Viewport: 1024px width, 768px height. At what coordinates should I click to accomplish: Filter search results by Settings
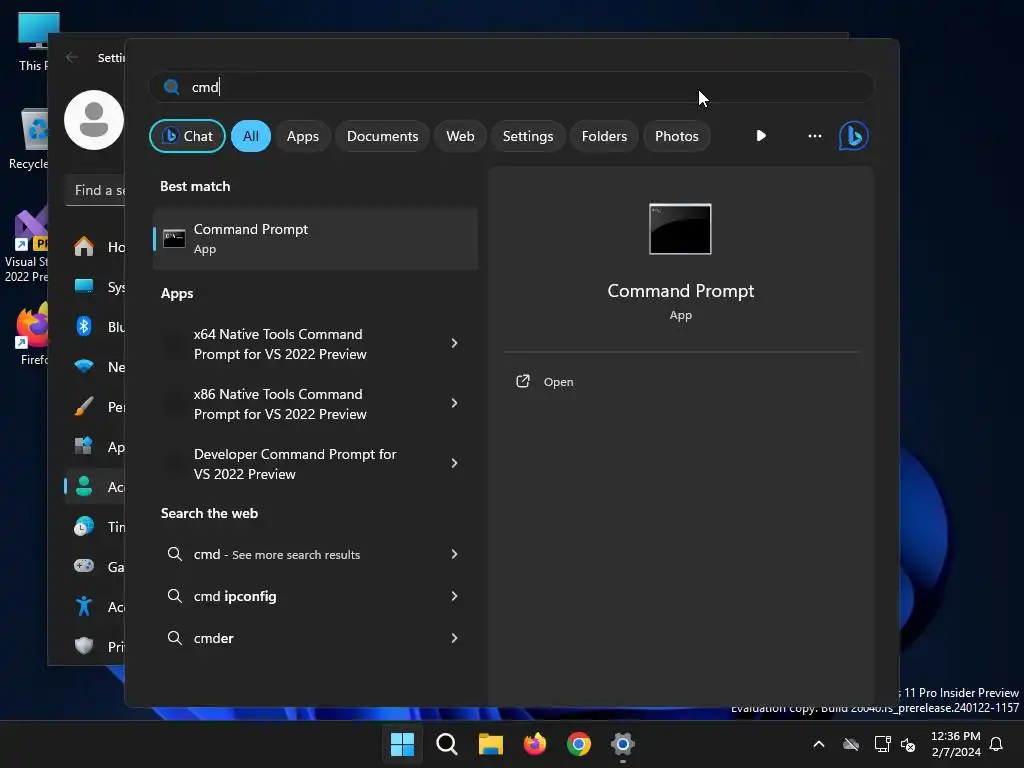[528, 136]
